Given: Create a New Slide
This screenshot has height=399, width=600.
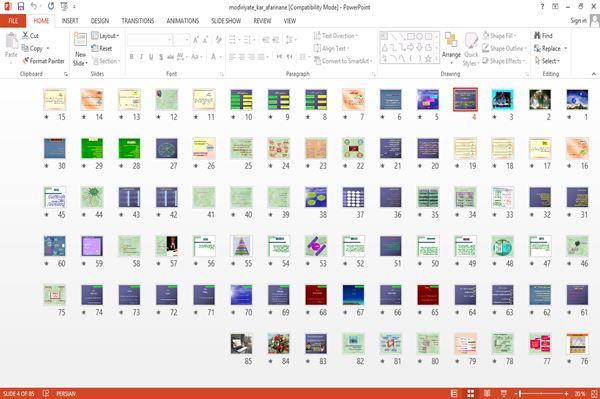Looking at the screenshot, I should coord(80,49).
